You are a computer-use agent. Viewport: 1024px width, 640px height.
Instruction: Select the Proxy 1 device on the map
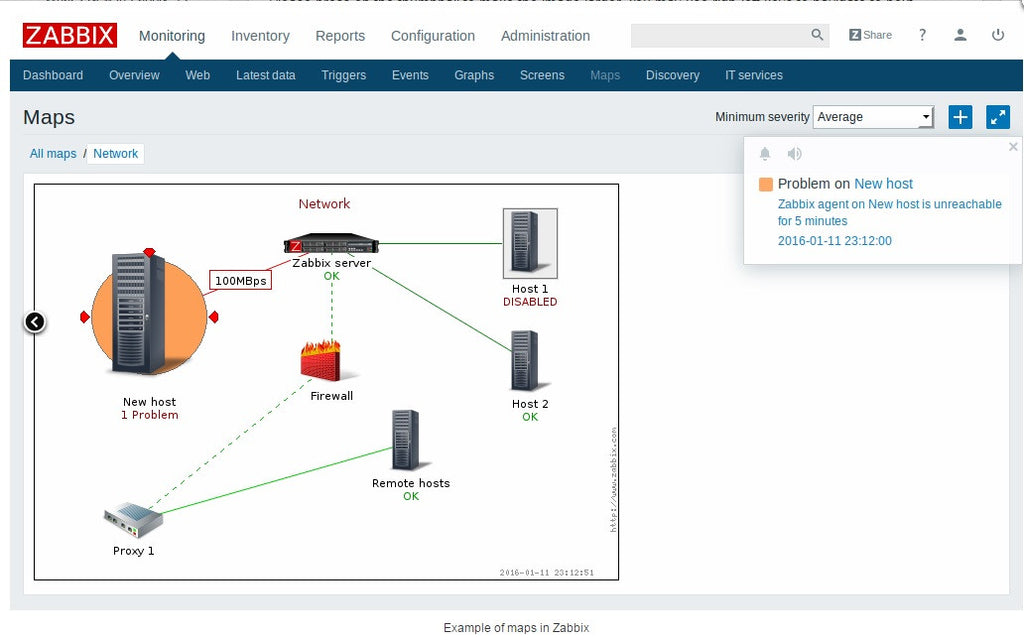click(x=131, y=520)
